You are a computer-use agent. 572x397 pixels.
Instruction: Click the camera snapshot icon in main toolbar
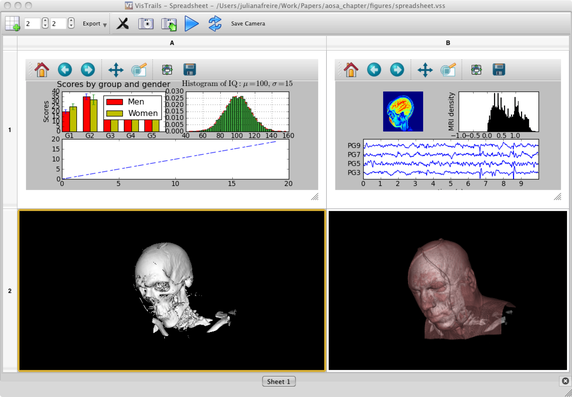coord(146,24)
